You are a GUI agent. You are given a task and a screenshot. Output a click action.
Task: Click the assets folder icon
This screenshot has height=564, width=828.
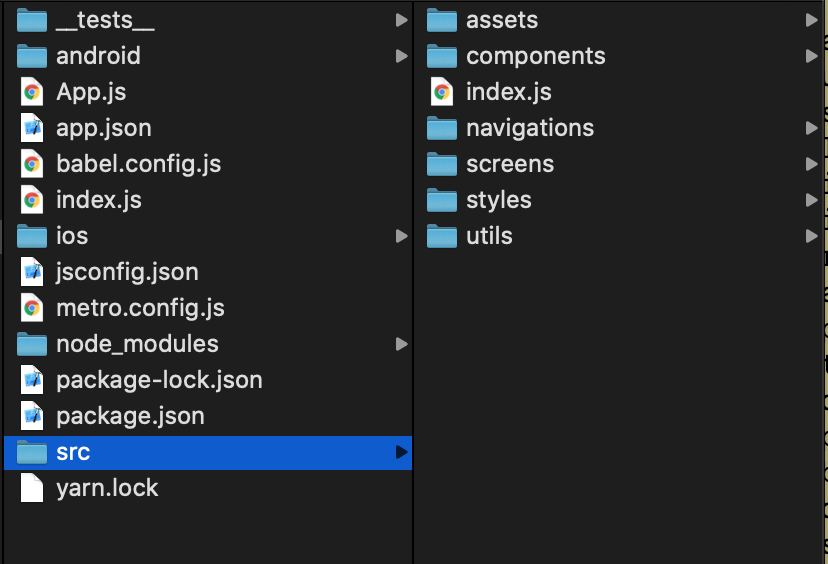(x=442, y=20)
